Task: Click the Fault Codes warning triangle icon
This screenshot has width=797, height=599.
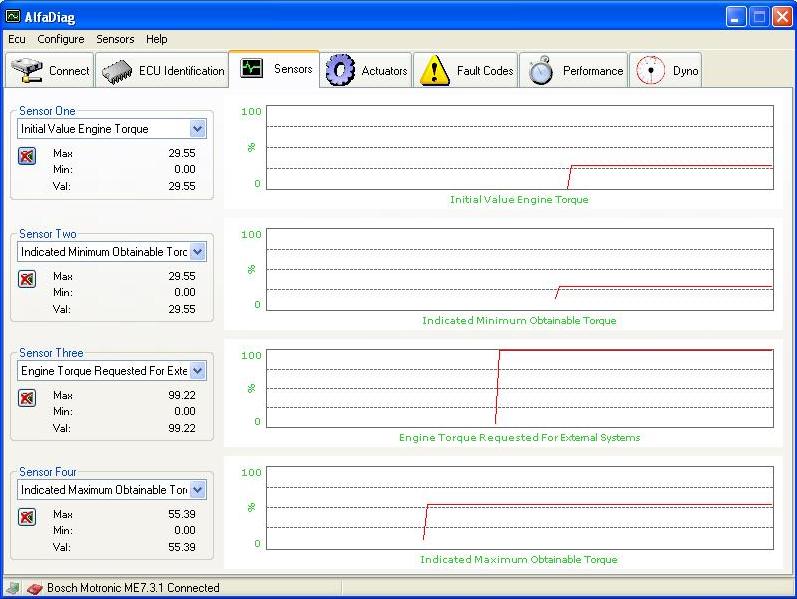Action: (x=434, y=70)
